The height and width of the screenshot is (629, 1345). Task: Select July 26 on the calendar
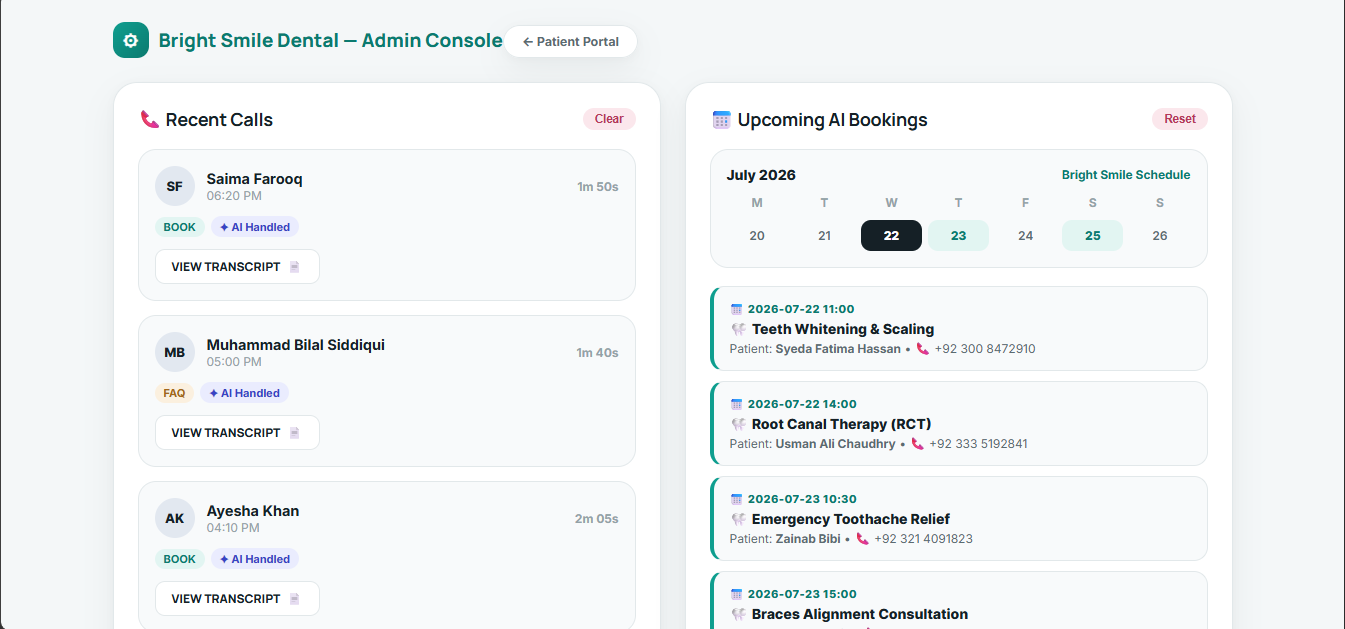tap(1160, 236)
